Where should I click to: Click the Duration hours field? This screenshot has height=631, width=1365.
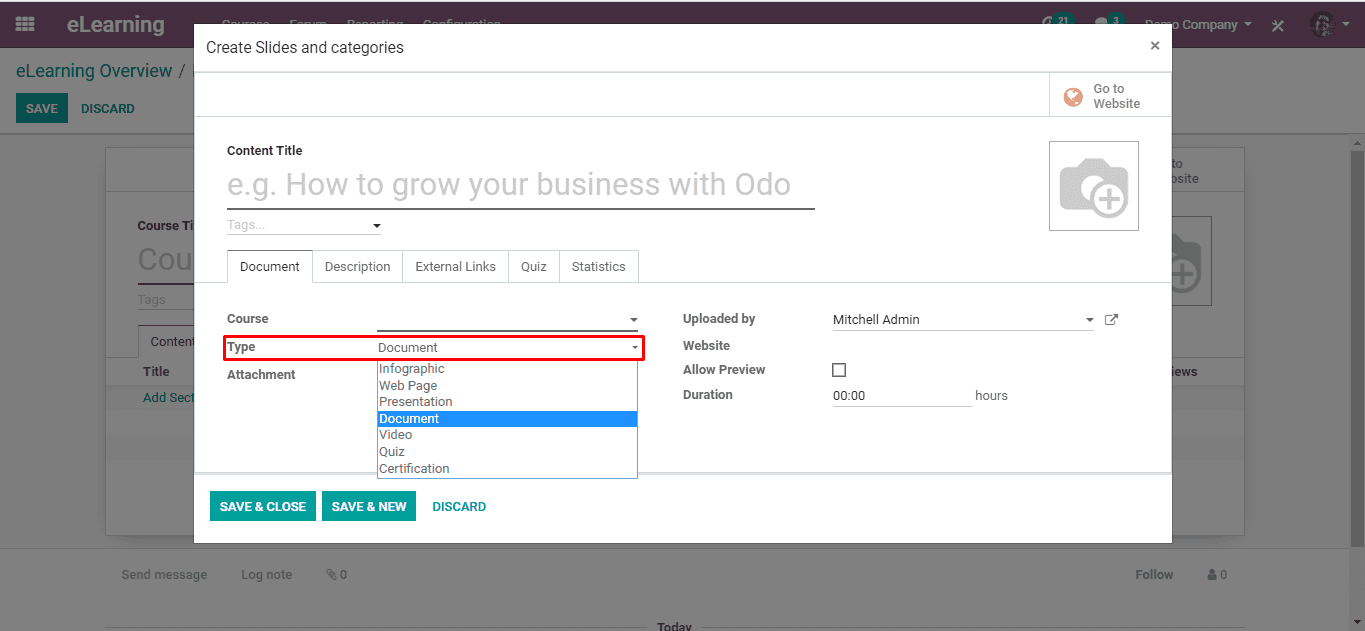(x=901, y=396)
